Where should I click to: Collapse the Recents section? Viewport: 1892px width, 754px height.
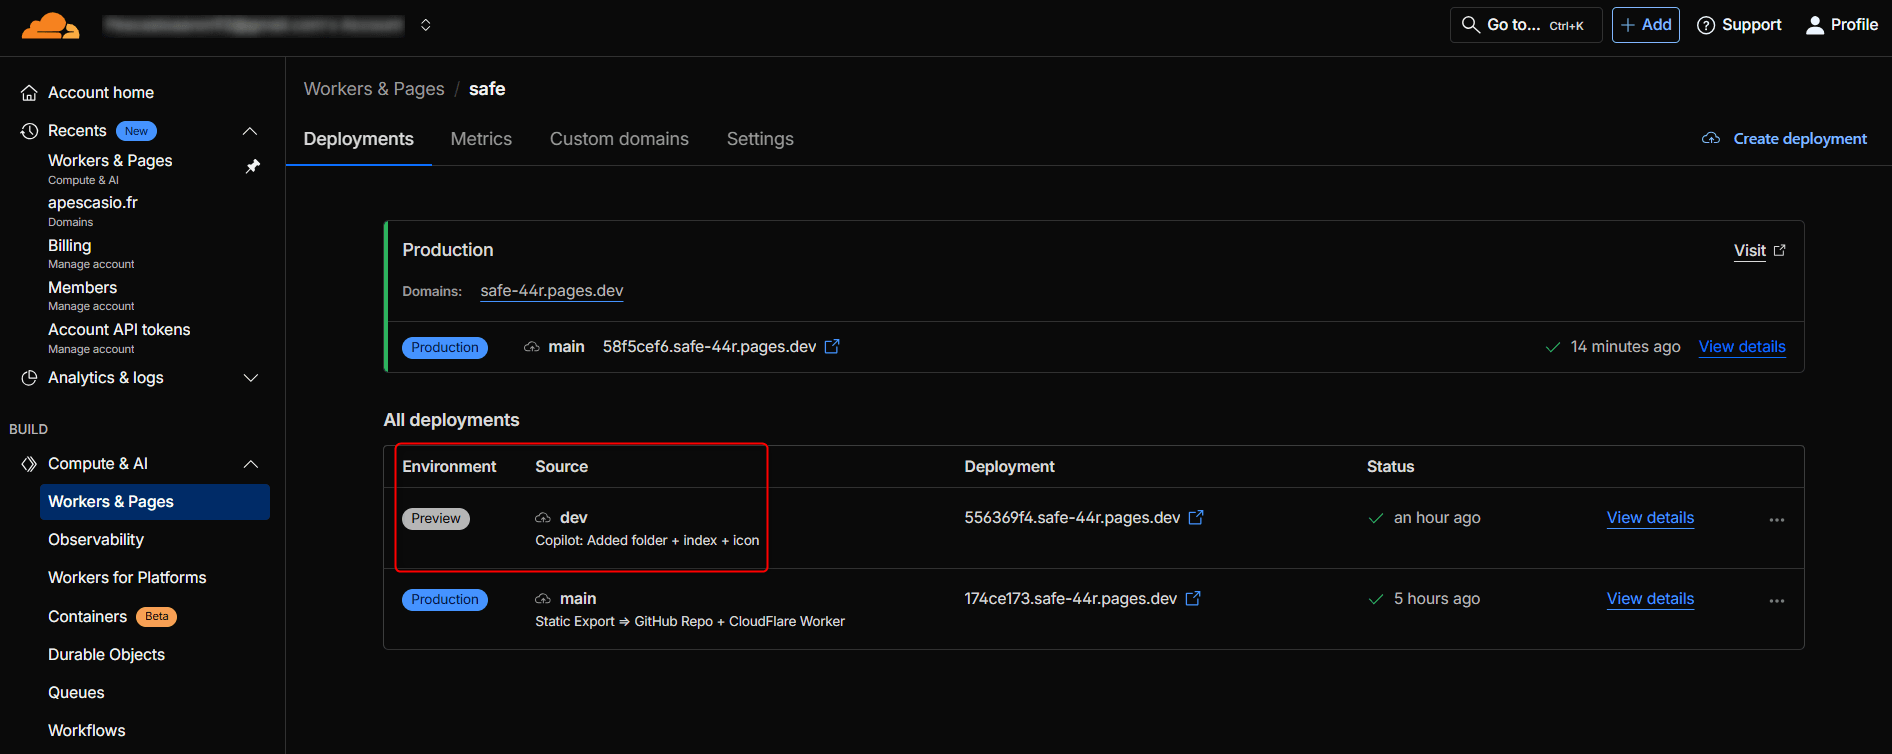pos(250,131)
